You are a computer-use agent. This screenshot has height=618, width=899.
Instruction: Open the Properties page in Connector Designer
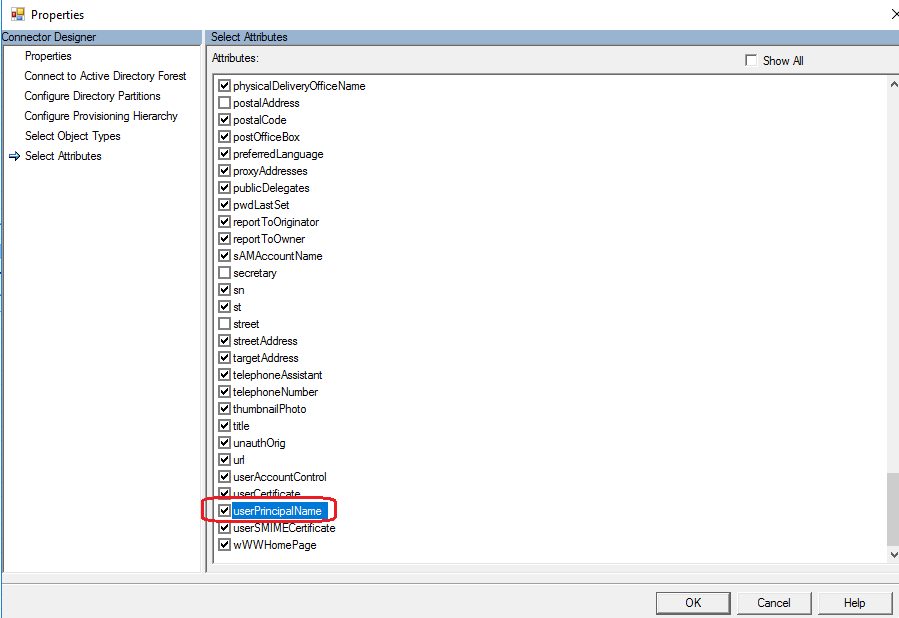coord(48,56)
